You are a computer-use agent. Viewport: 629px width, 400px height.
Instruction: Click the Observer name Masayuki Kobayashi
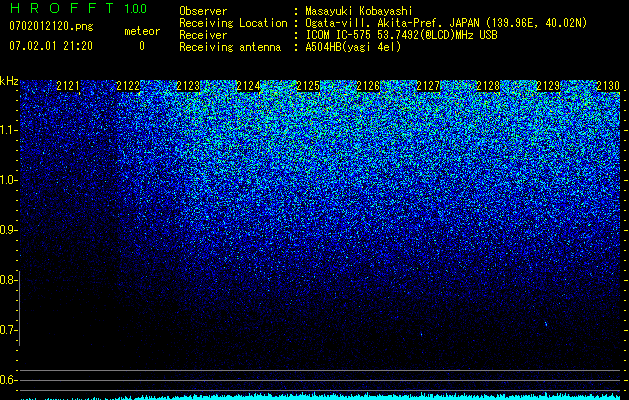[x=359, y=11]
